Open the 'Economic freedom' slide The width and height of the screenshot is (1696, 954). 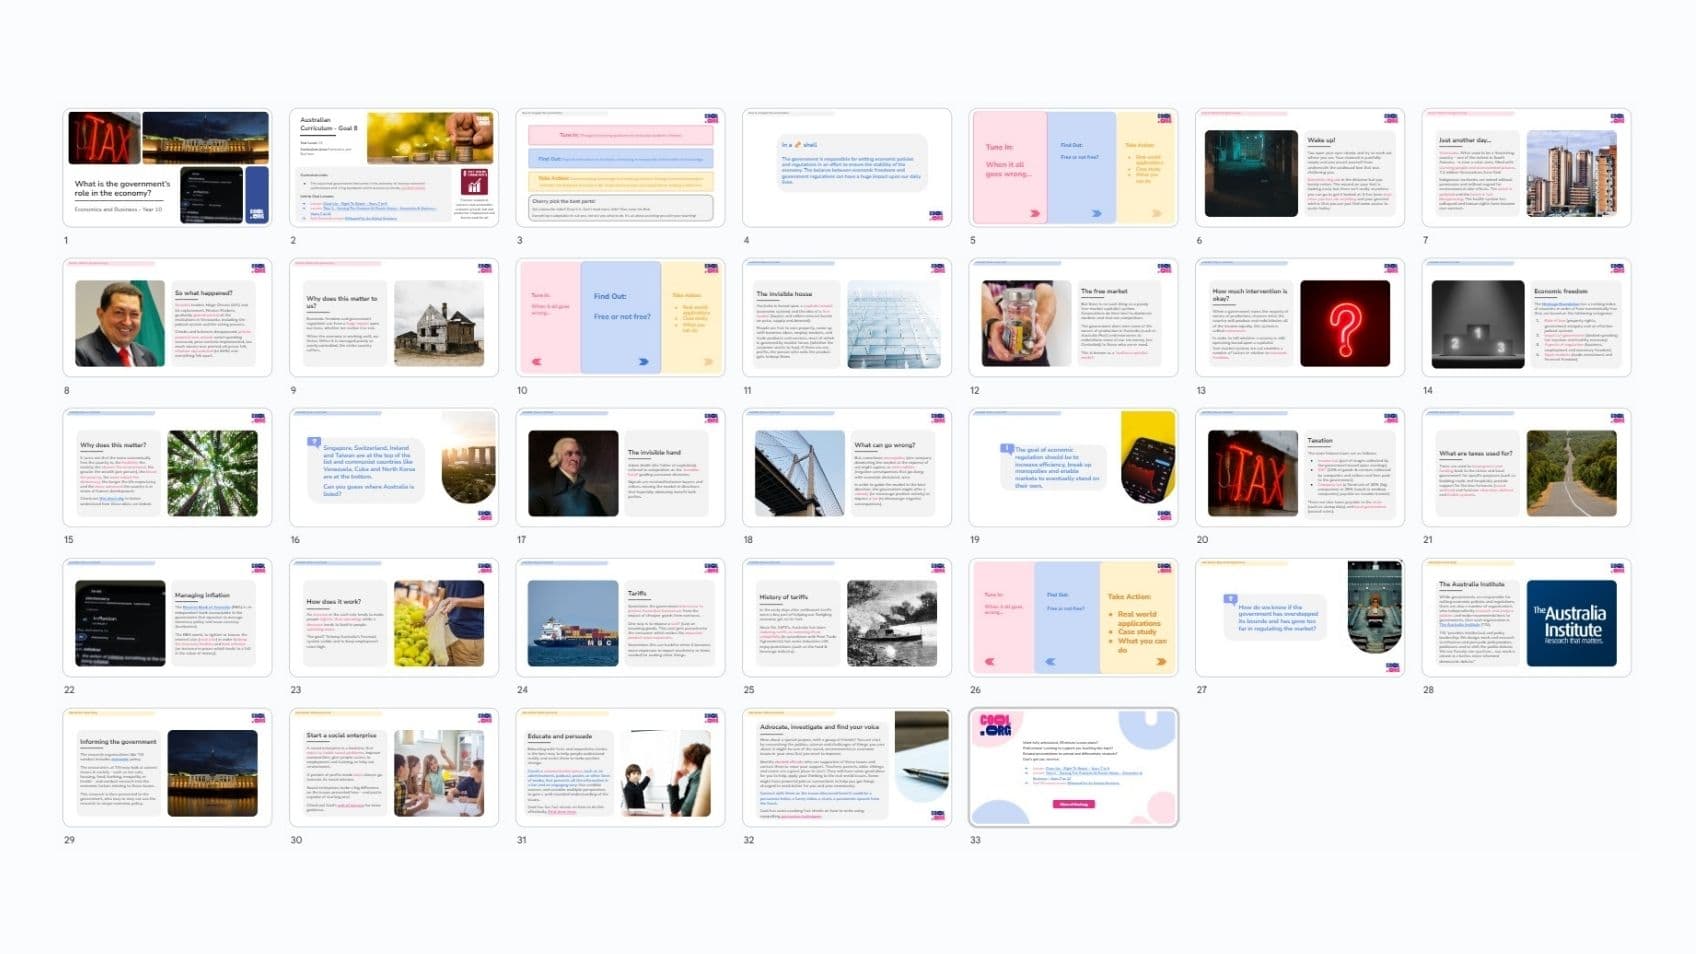point(1526,318)
